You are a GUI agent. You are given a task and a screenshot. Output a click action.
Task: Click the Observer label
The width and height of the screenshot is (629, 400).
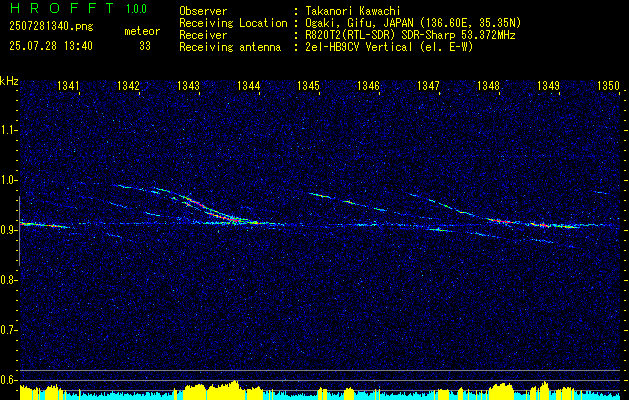coord(203,11)
